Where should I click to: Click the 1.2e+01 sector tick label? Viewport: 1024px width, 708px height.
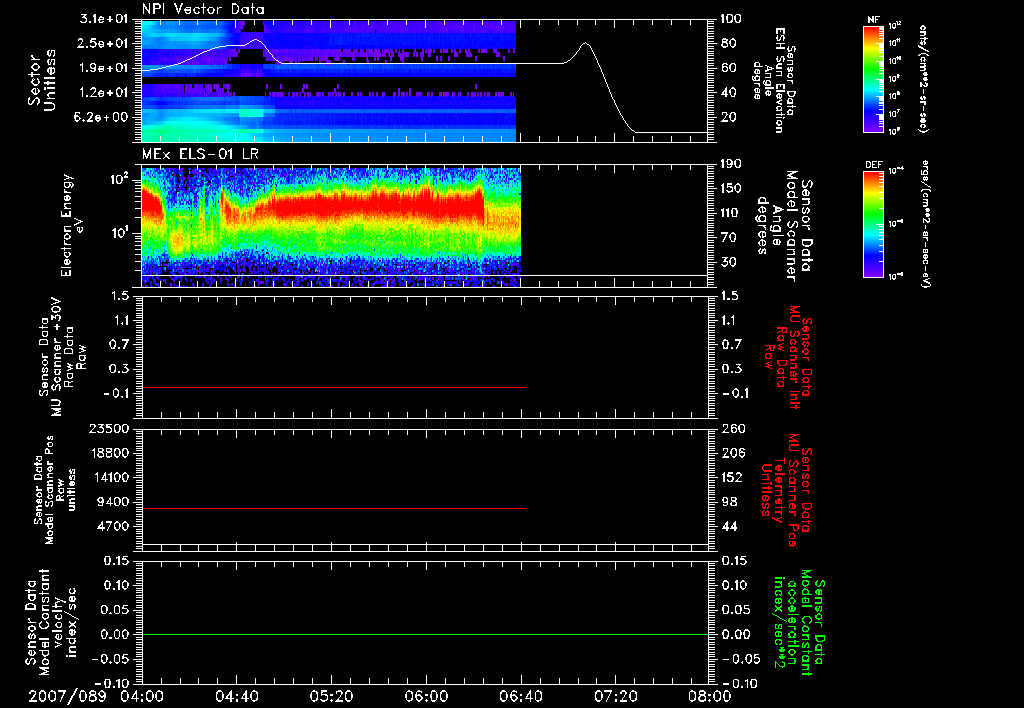(105, 93)
